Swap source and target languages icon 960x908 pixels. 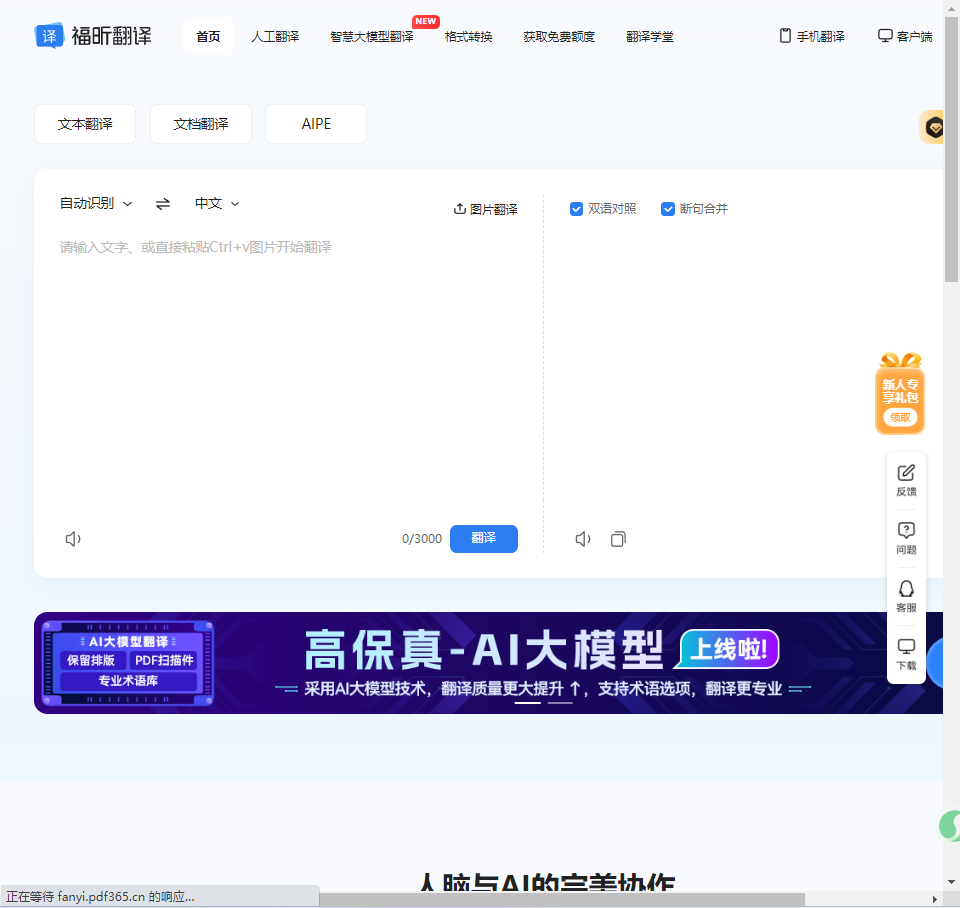point(163,204)
